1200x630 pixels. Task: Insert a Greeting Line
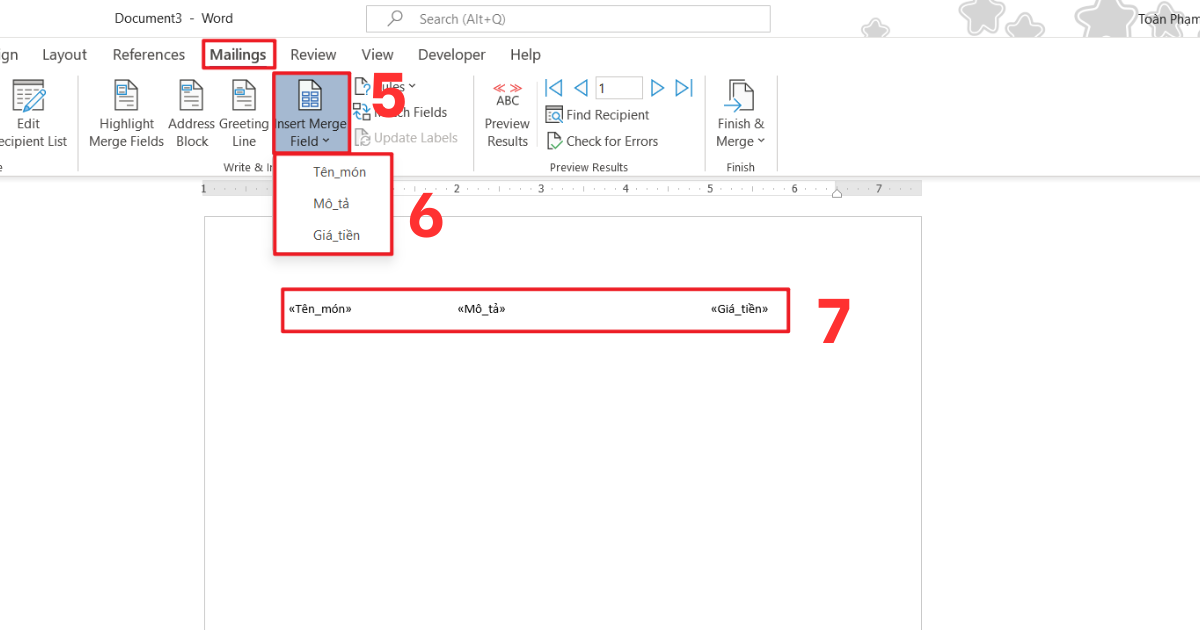[244, 114]
